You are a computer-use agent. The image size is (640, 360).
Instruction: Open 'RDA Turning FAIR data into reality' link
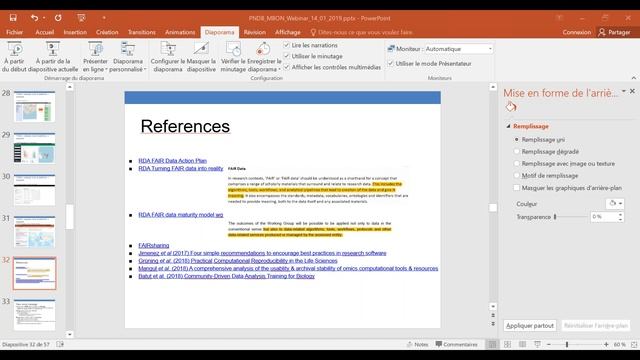click(181, 168)
